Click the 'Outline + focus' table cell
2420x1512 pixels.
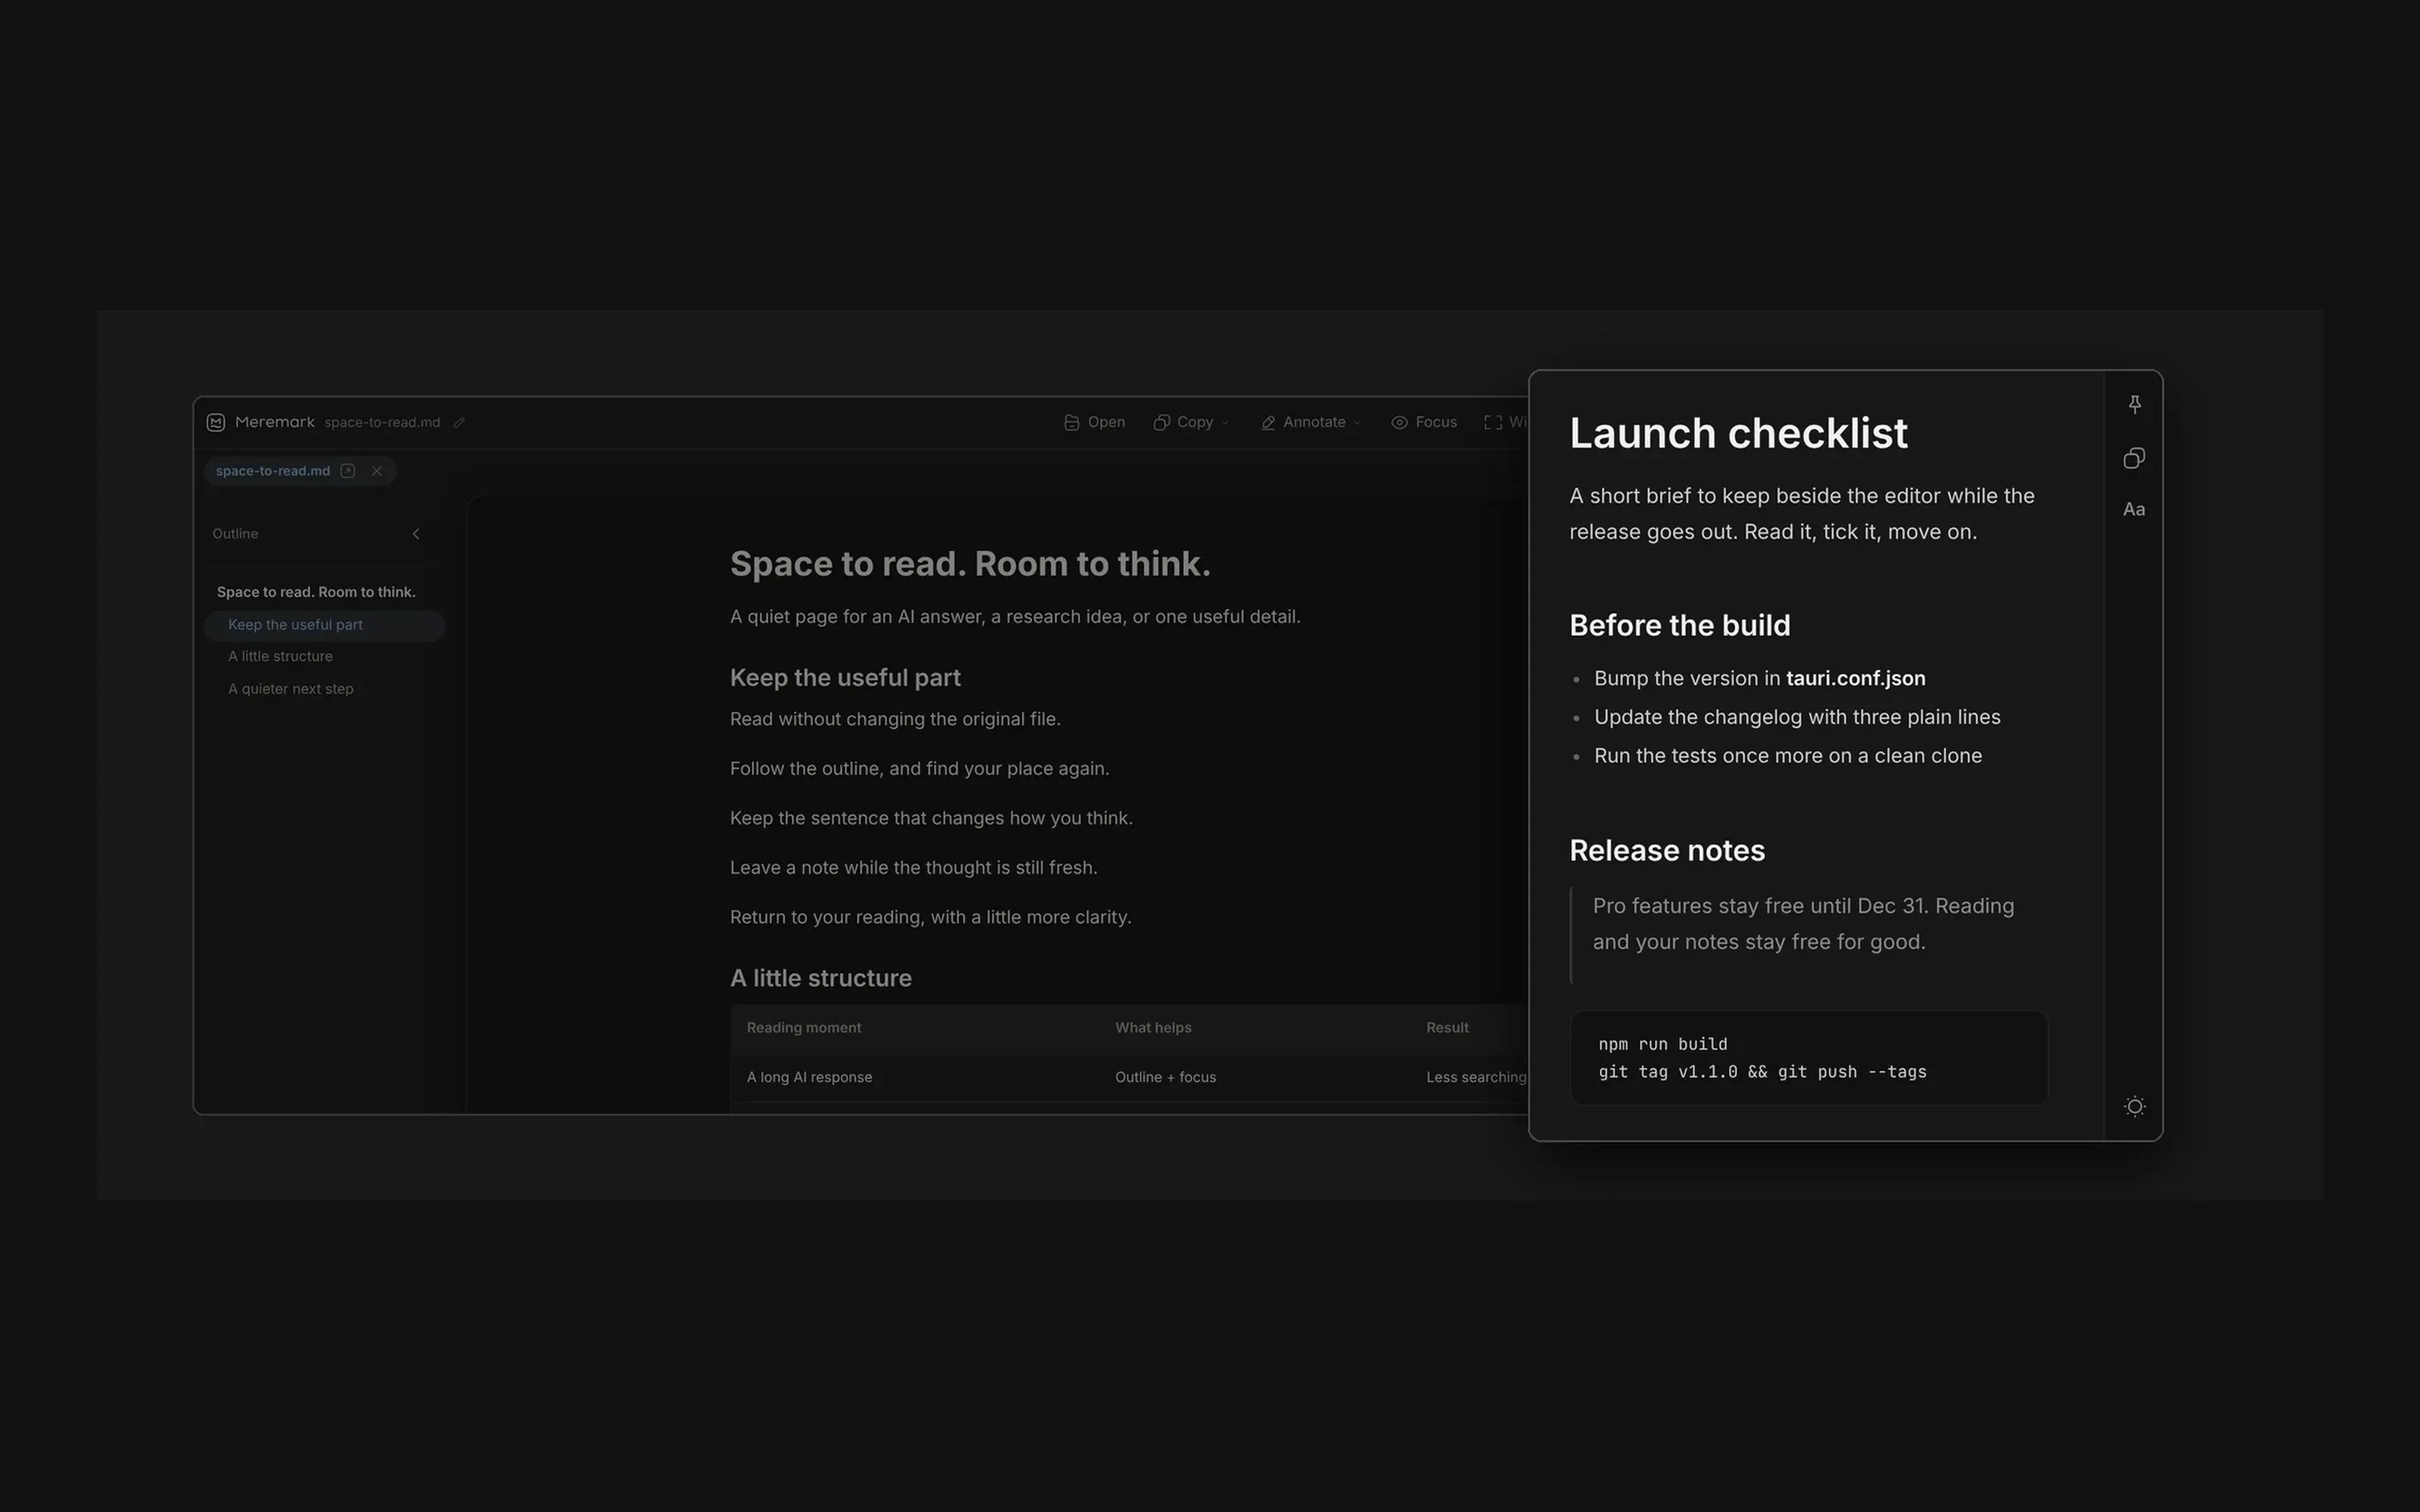pyautogui.click(x=1165, y=1077)
